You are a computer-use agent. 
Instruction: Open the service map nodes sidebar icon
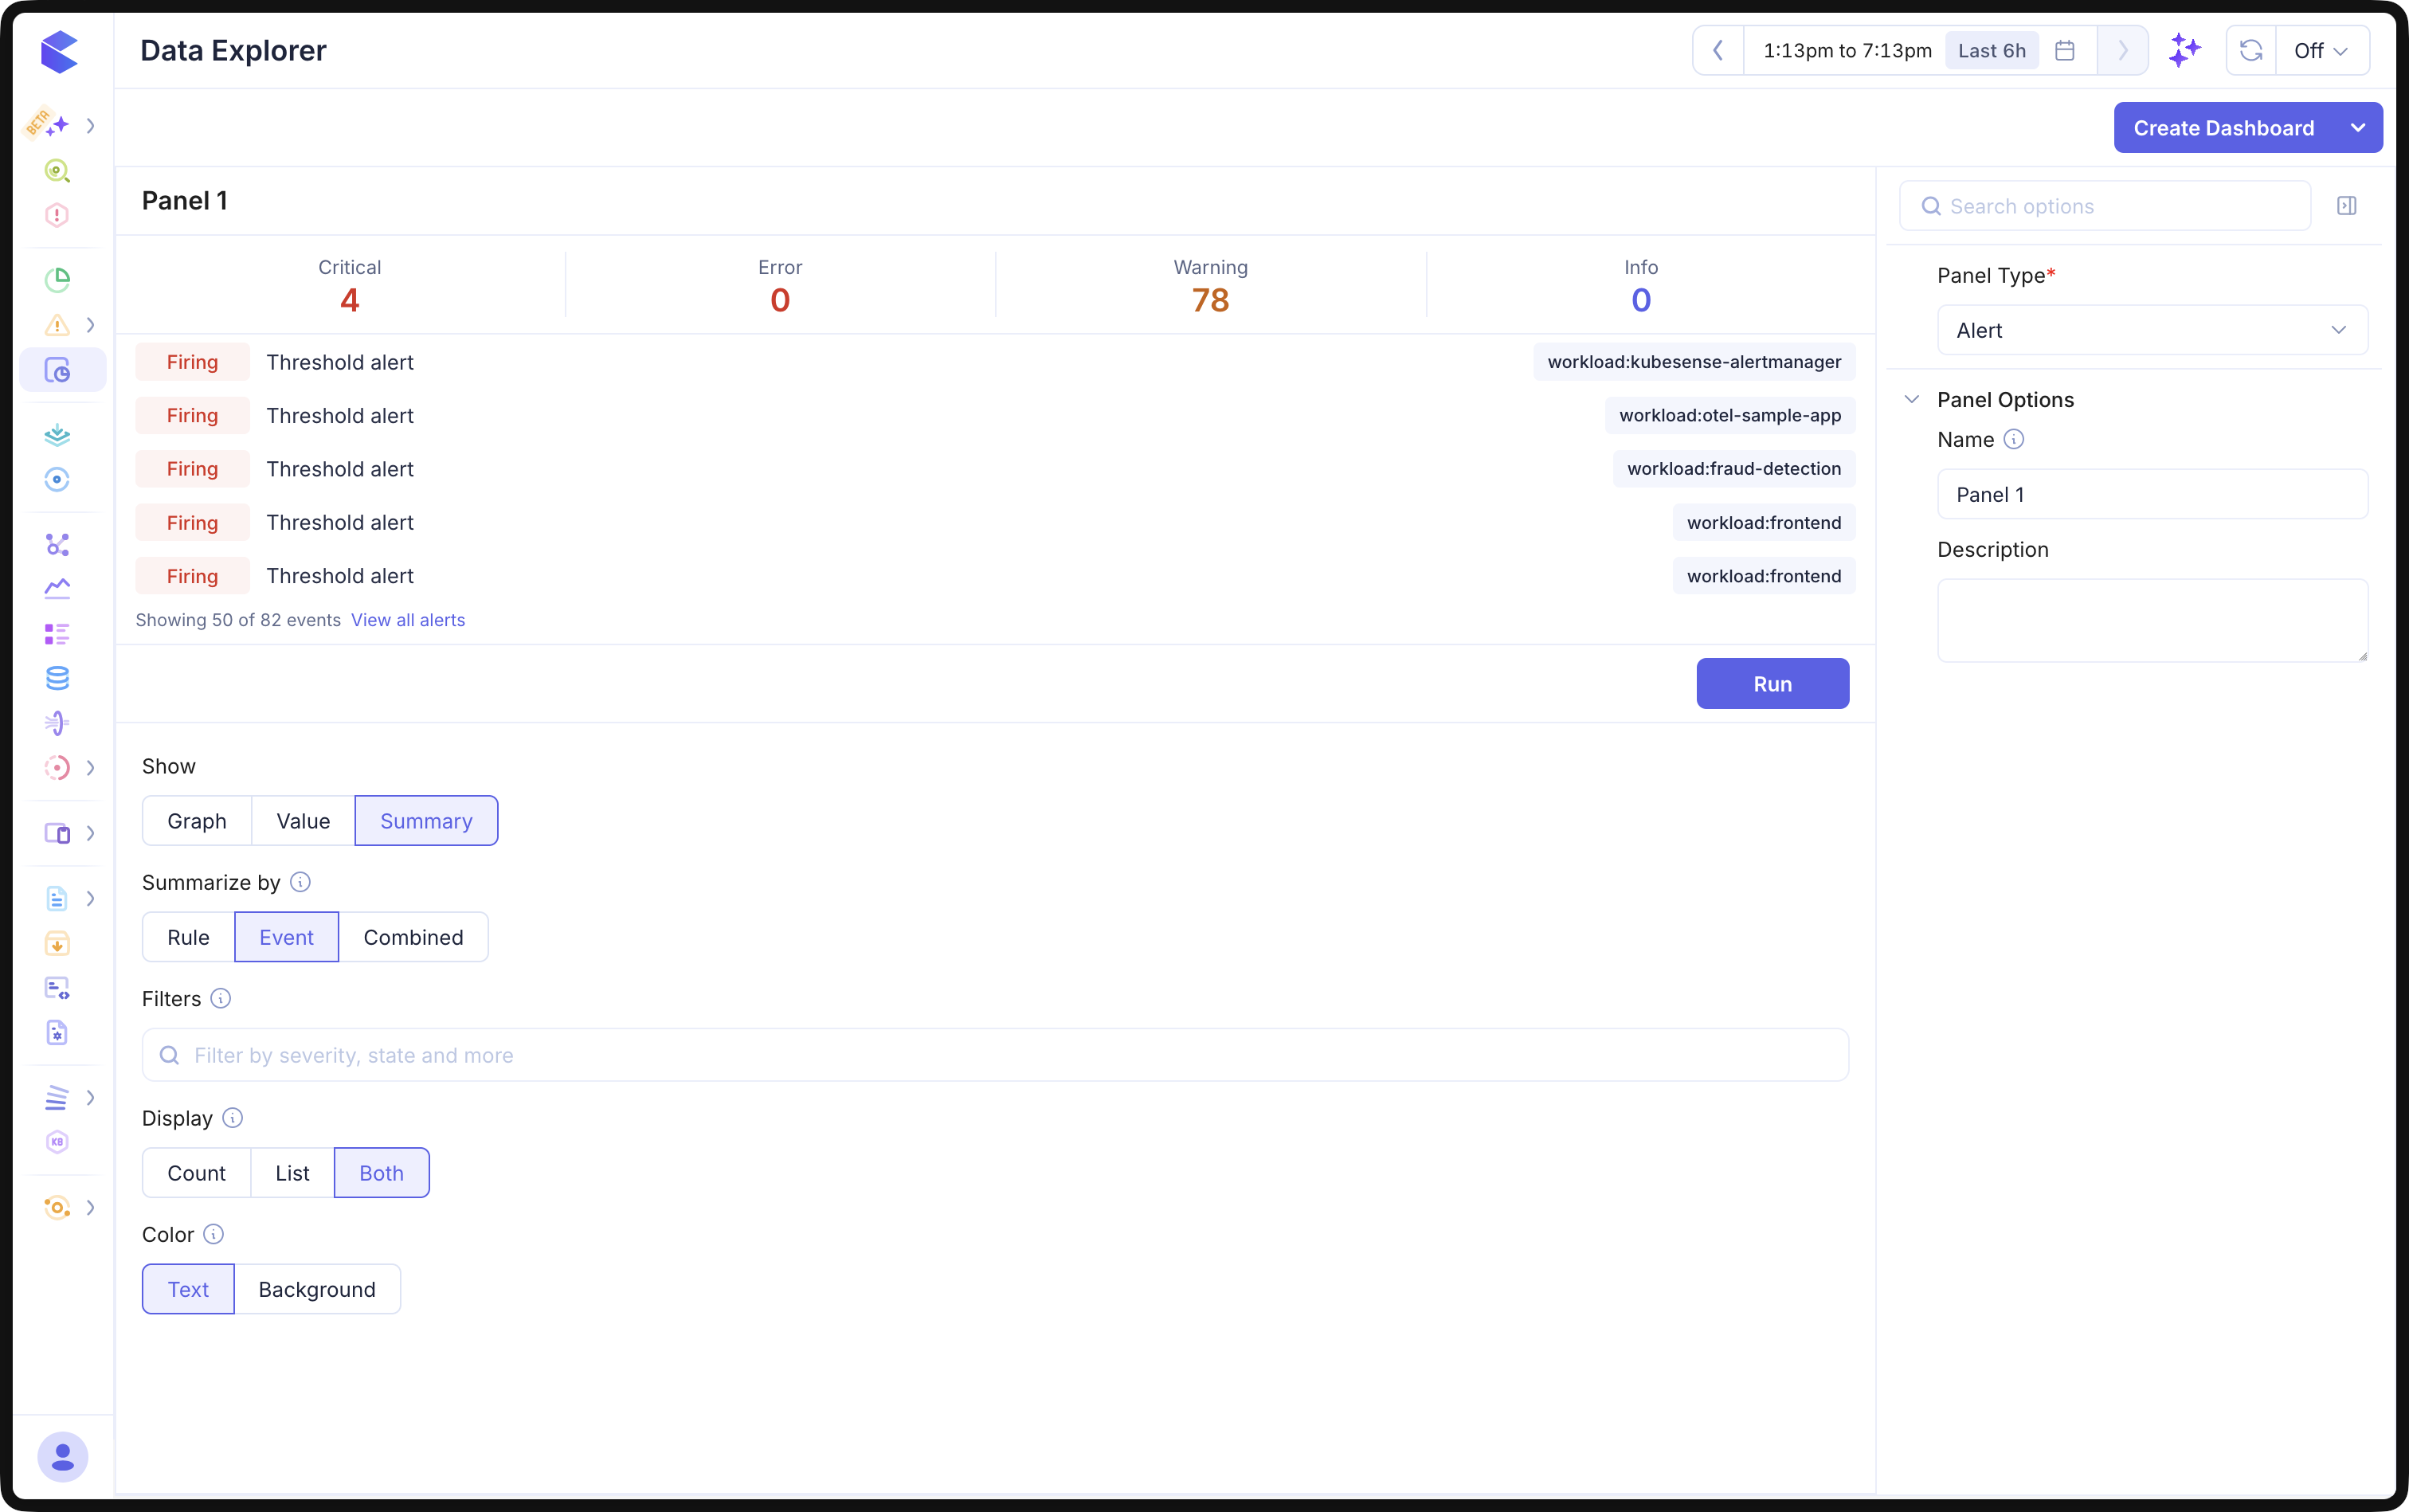(x=57, y=544)
